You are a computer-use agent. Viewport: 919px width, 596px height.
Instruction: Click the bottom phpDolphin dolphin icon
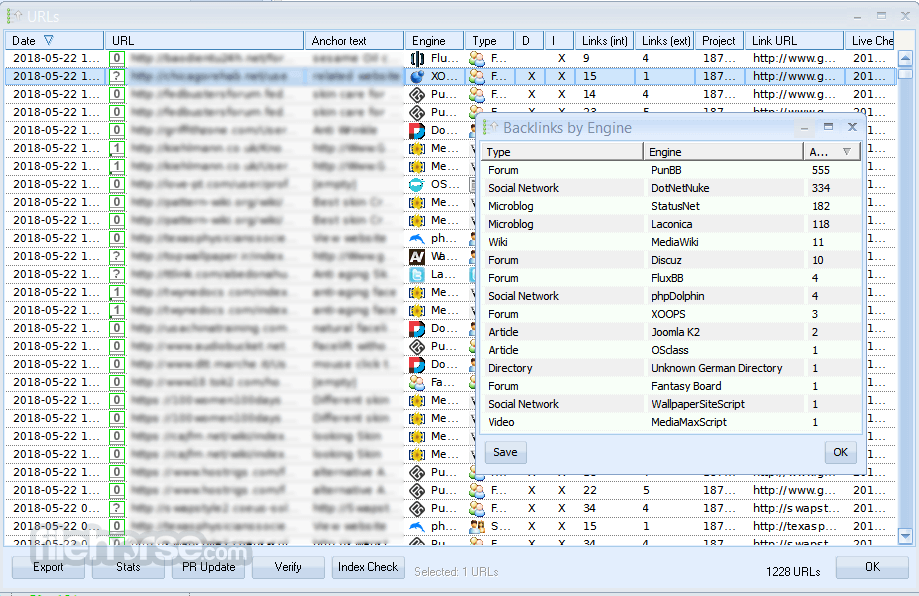(x=417, y=526)
